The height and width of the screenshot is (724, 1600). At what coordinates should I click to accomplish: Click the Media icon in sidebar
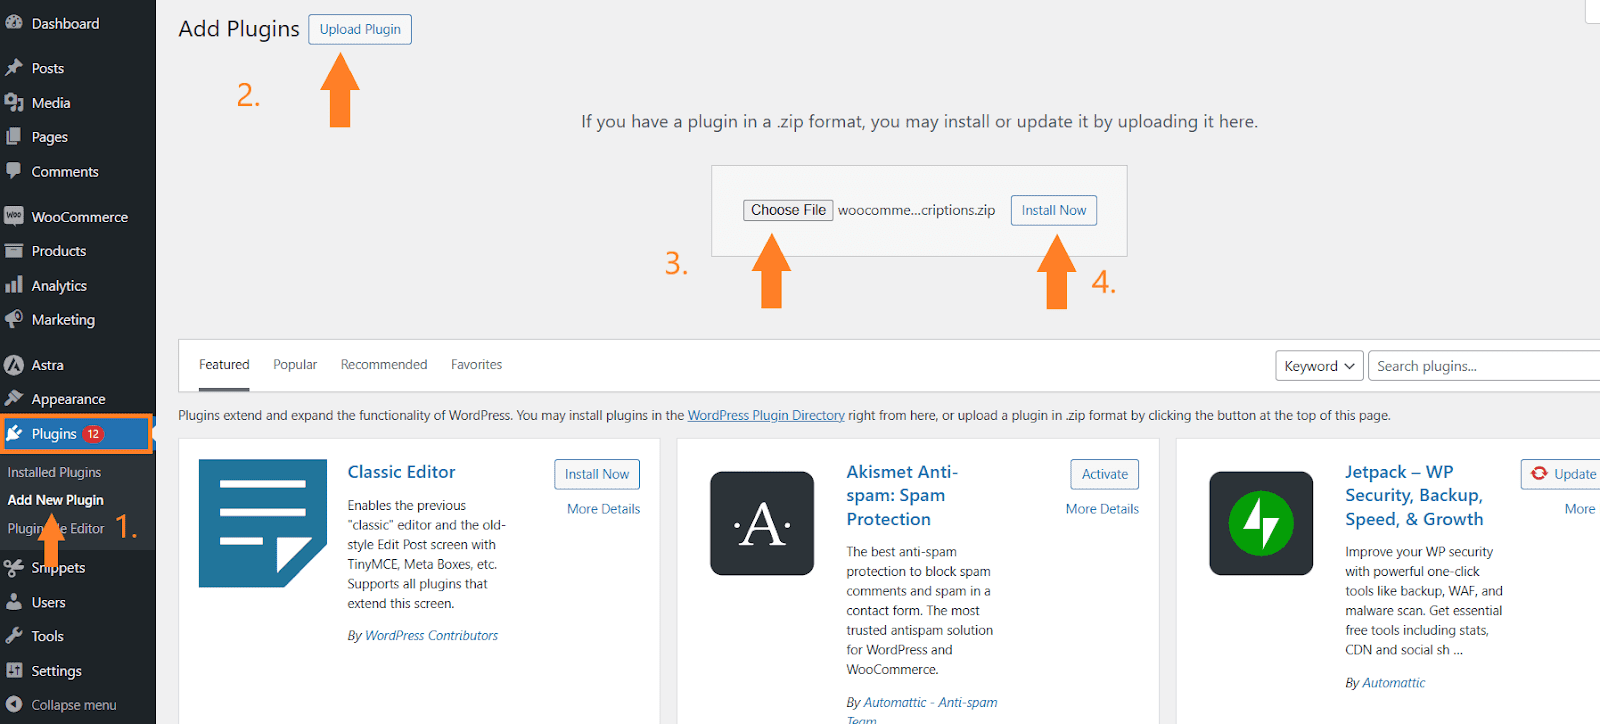pos(14,102)
